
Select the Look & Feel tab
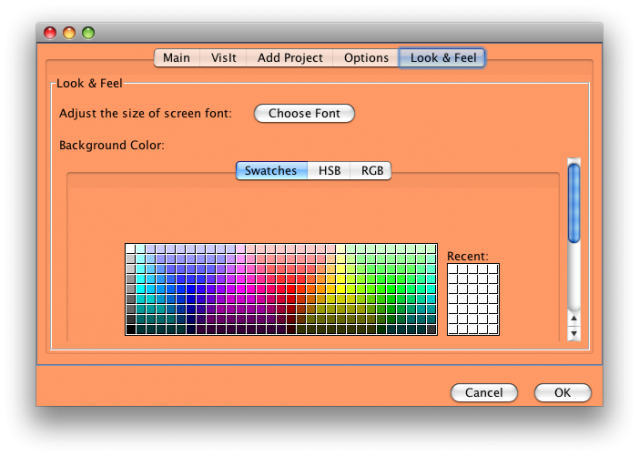443,58
